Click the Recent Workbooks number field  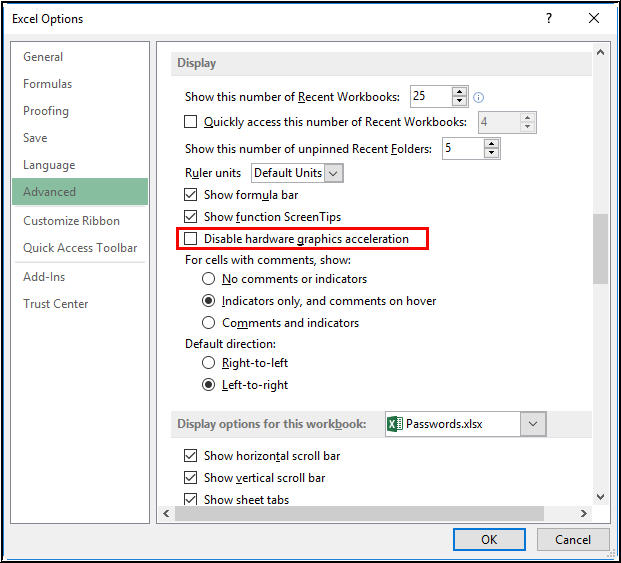pyautogui.click(x=431, y=96)
